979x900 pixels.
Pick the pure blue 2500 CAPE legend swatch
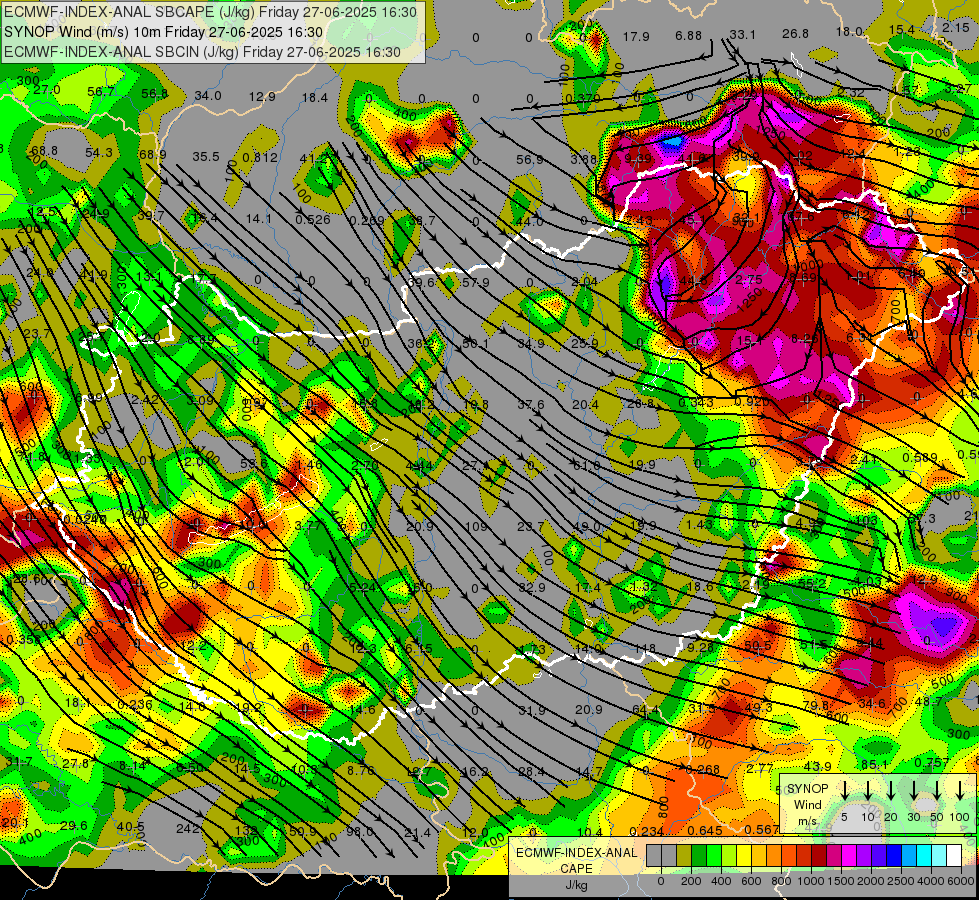coord(895,855)
